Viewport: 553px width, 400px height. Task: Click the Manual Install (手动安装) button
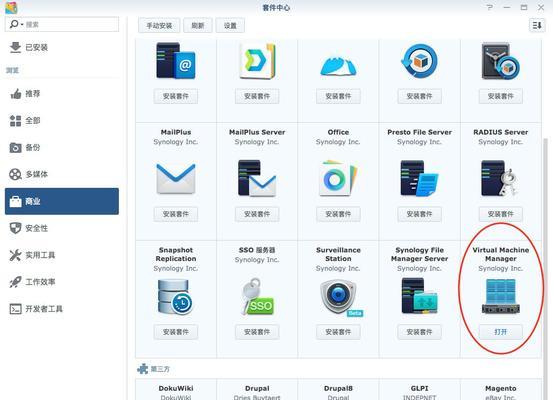pyautogui.click(x=159, y=25)
